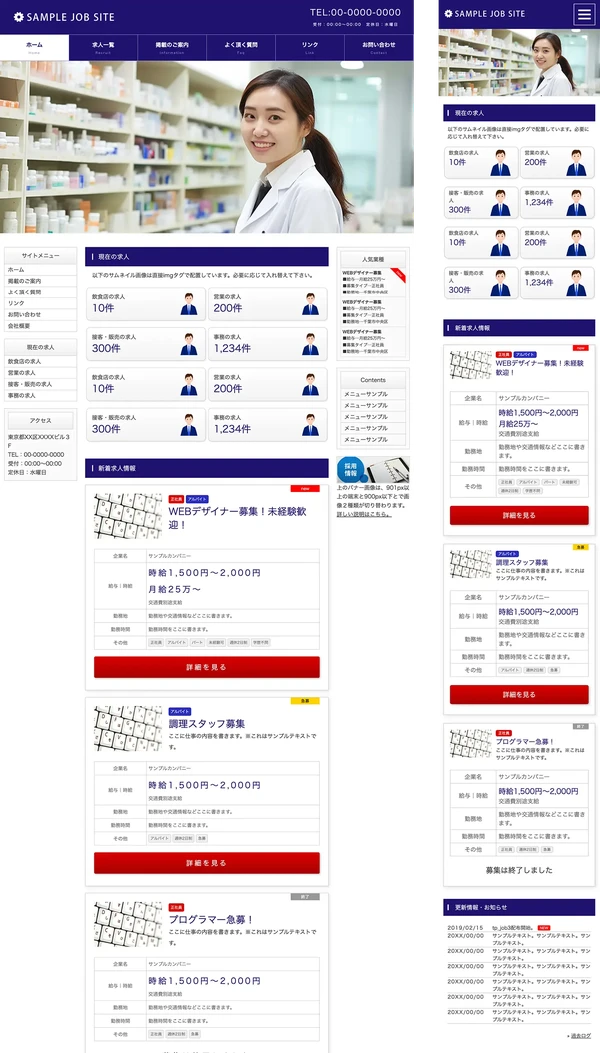Click the gear logo icon in mobile header
This screenshot has height=1053, width=600.
449,13
